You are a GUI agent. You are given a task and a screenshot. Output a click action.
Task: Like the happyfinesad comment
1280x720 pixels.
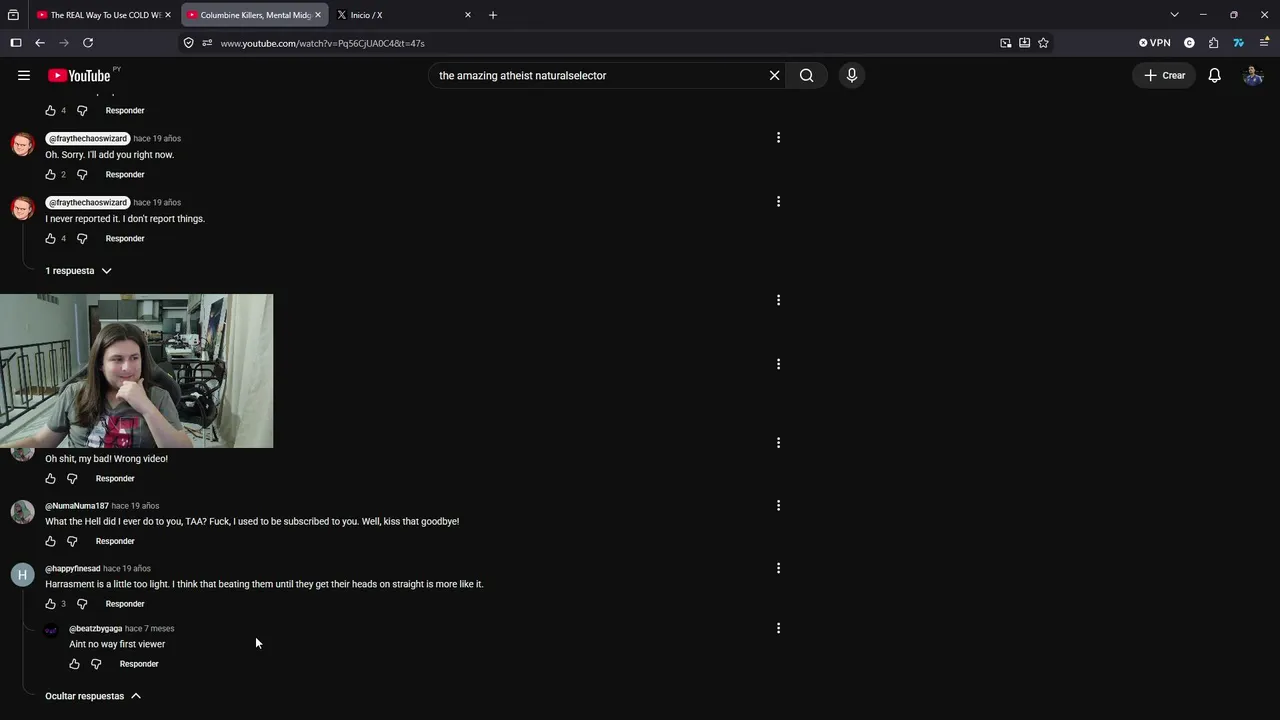pos(51,604)
